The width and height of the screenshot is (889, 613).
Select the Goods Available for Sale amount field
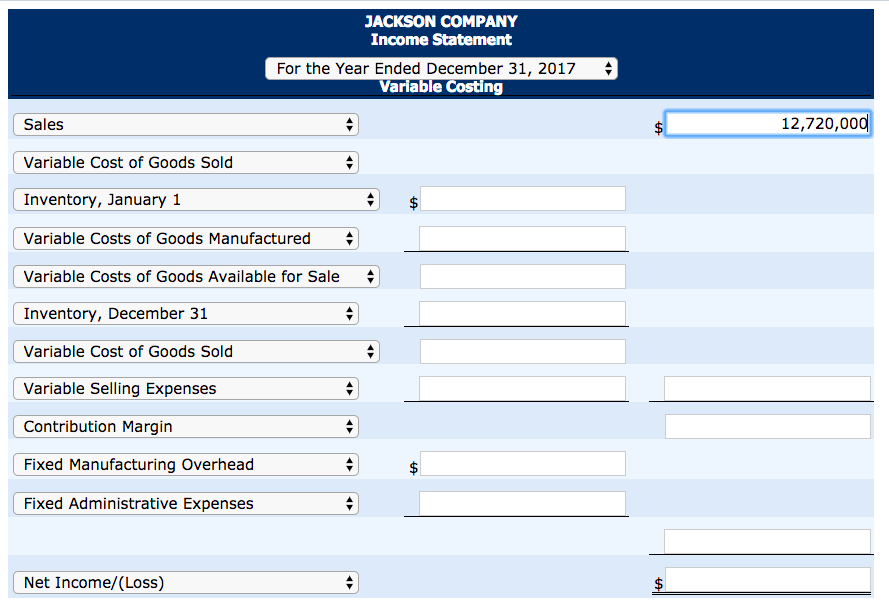[x=523, y=276]
